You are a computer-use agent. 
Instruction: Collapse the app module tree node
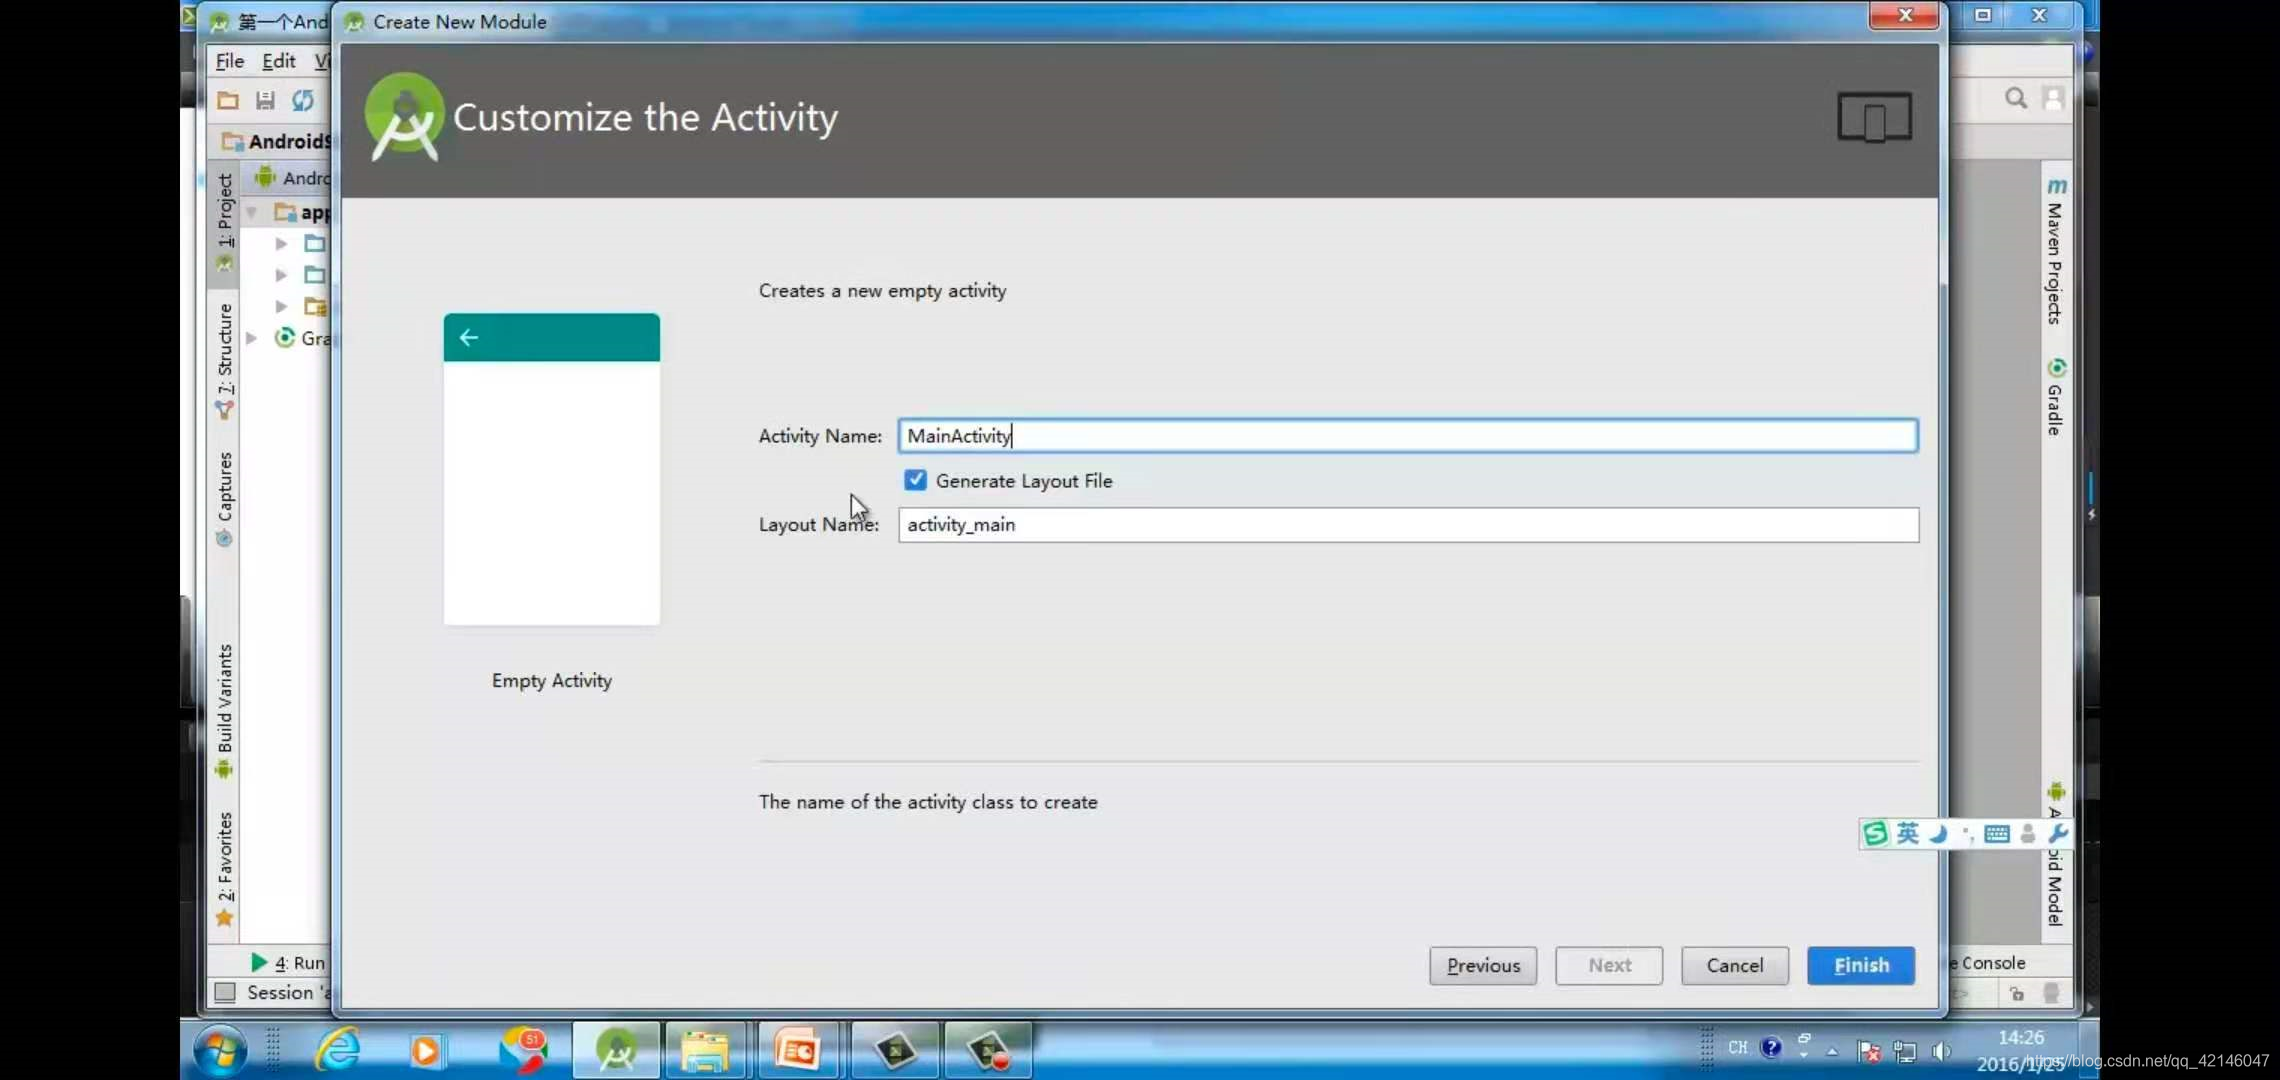click(x=252, y=212)
